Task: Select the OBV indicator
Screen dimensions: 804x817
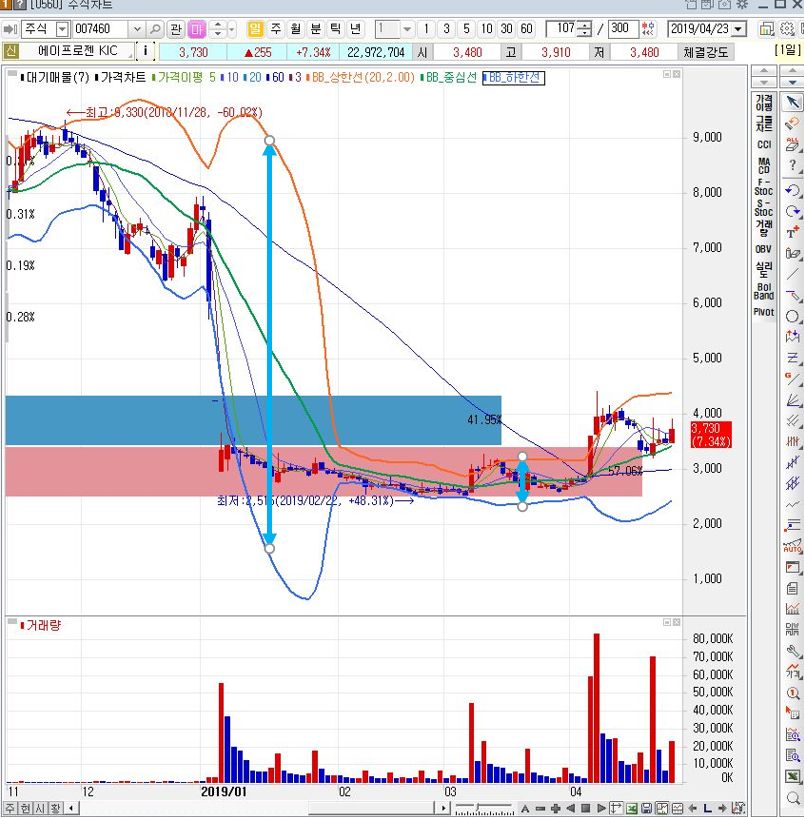Action: tap(763, 249)
